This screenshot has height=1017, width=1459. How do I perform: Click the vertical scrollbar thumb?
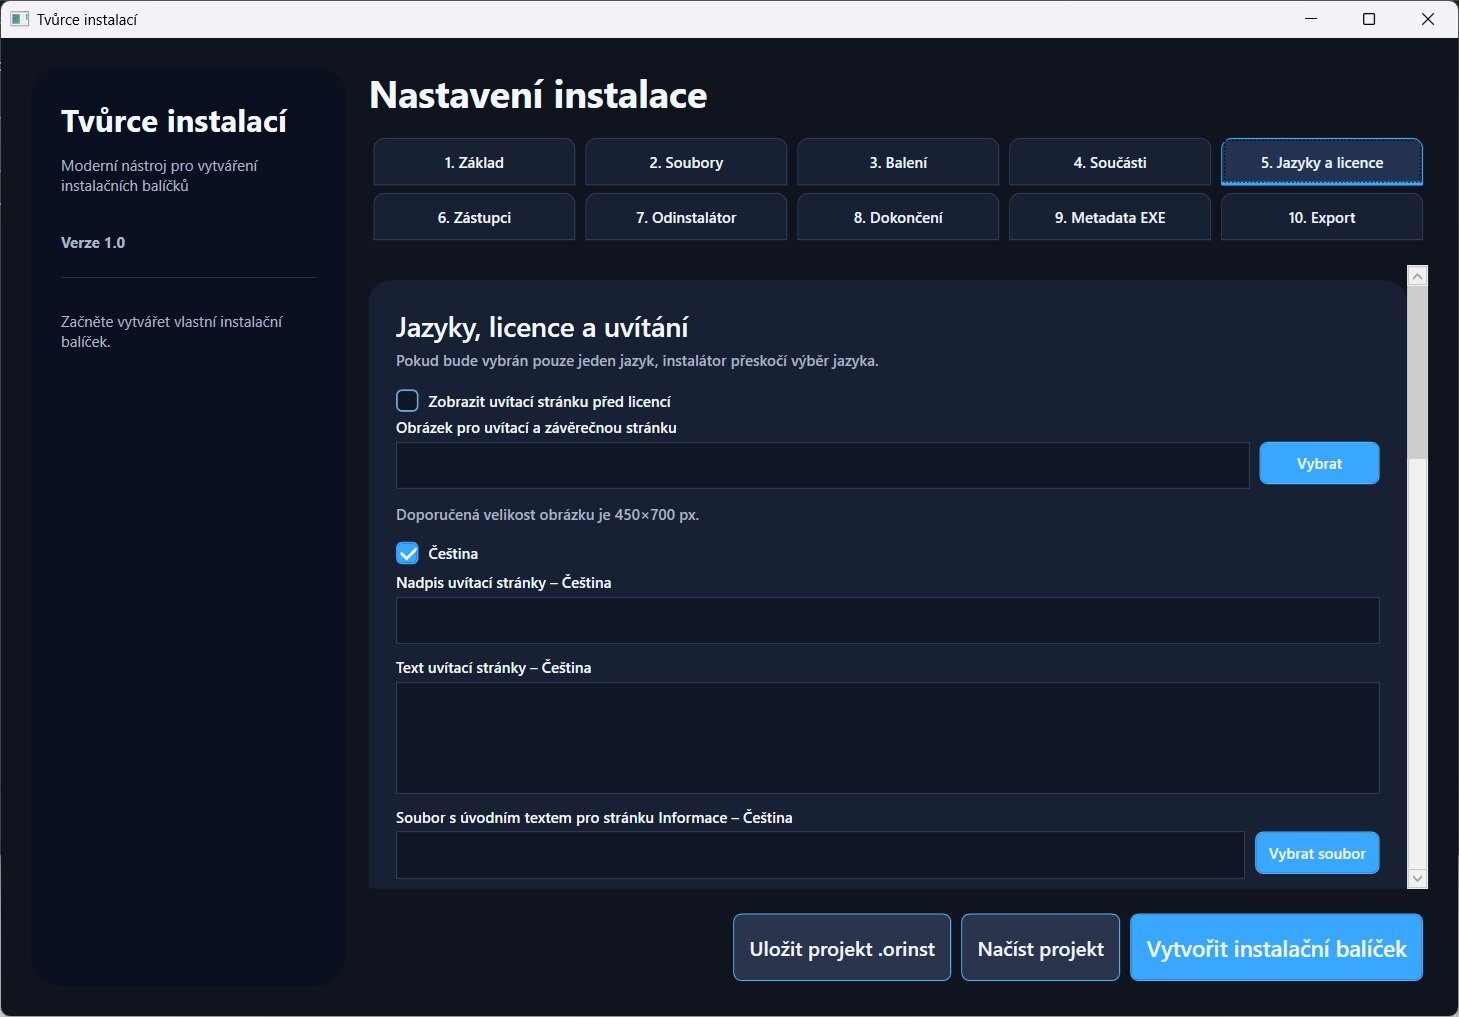tap(1417, 373)
